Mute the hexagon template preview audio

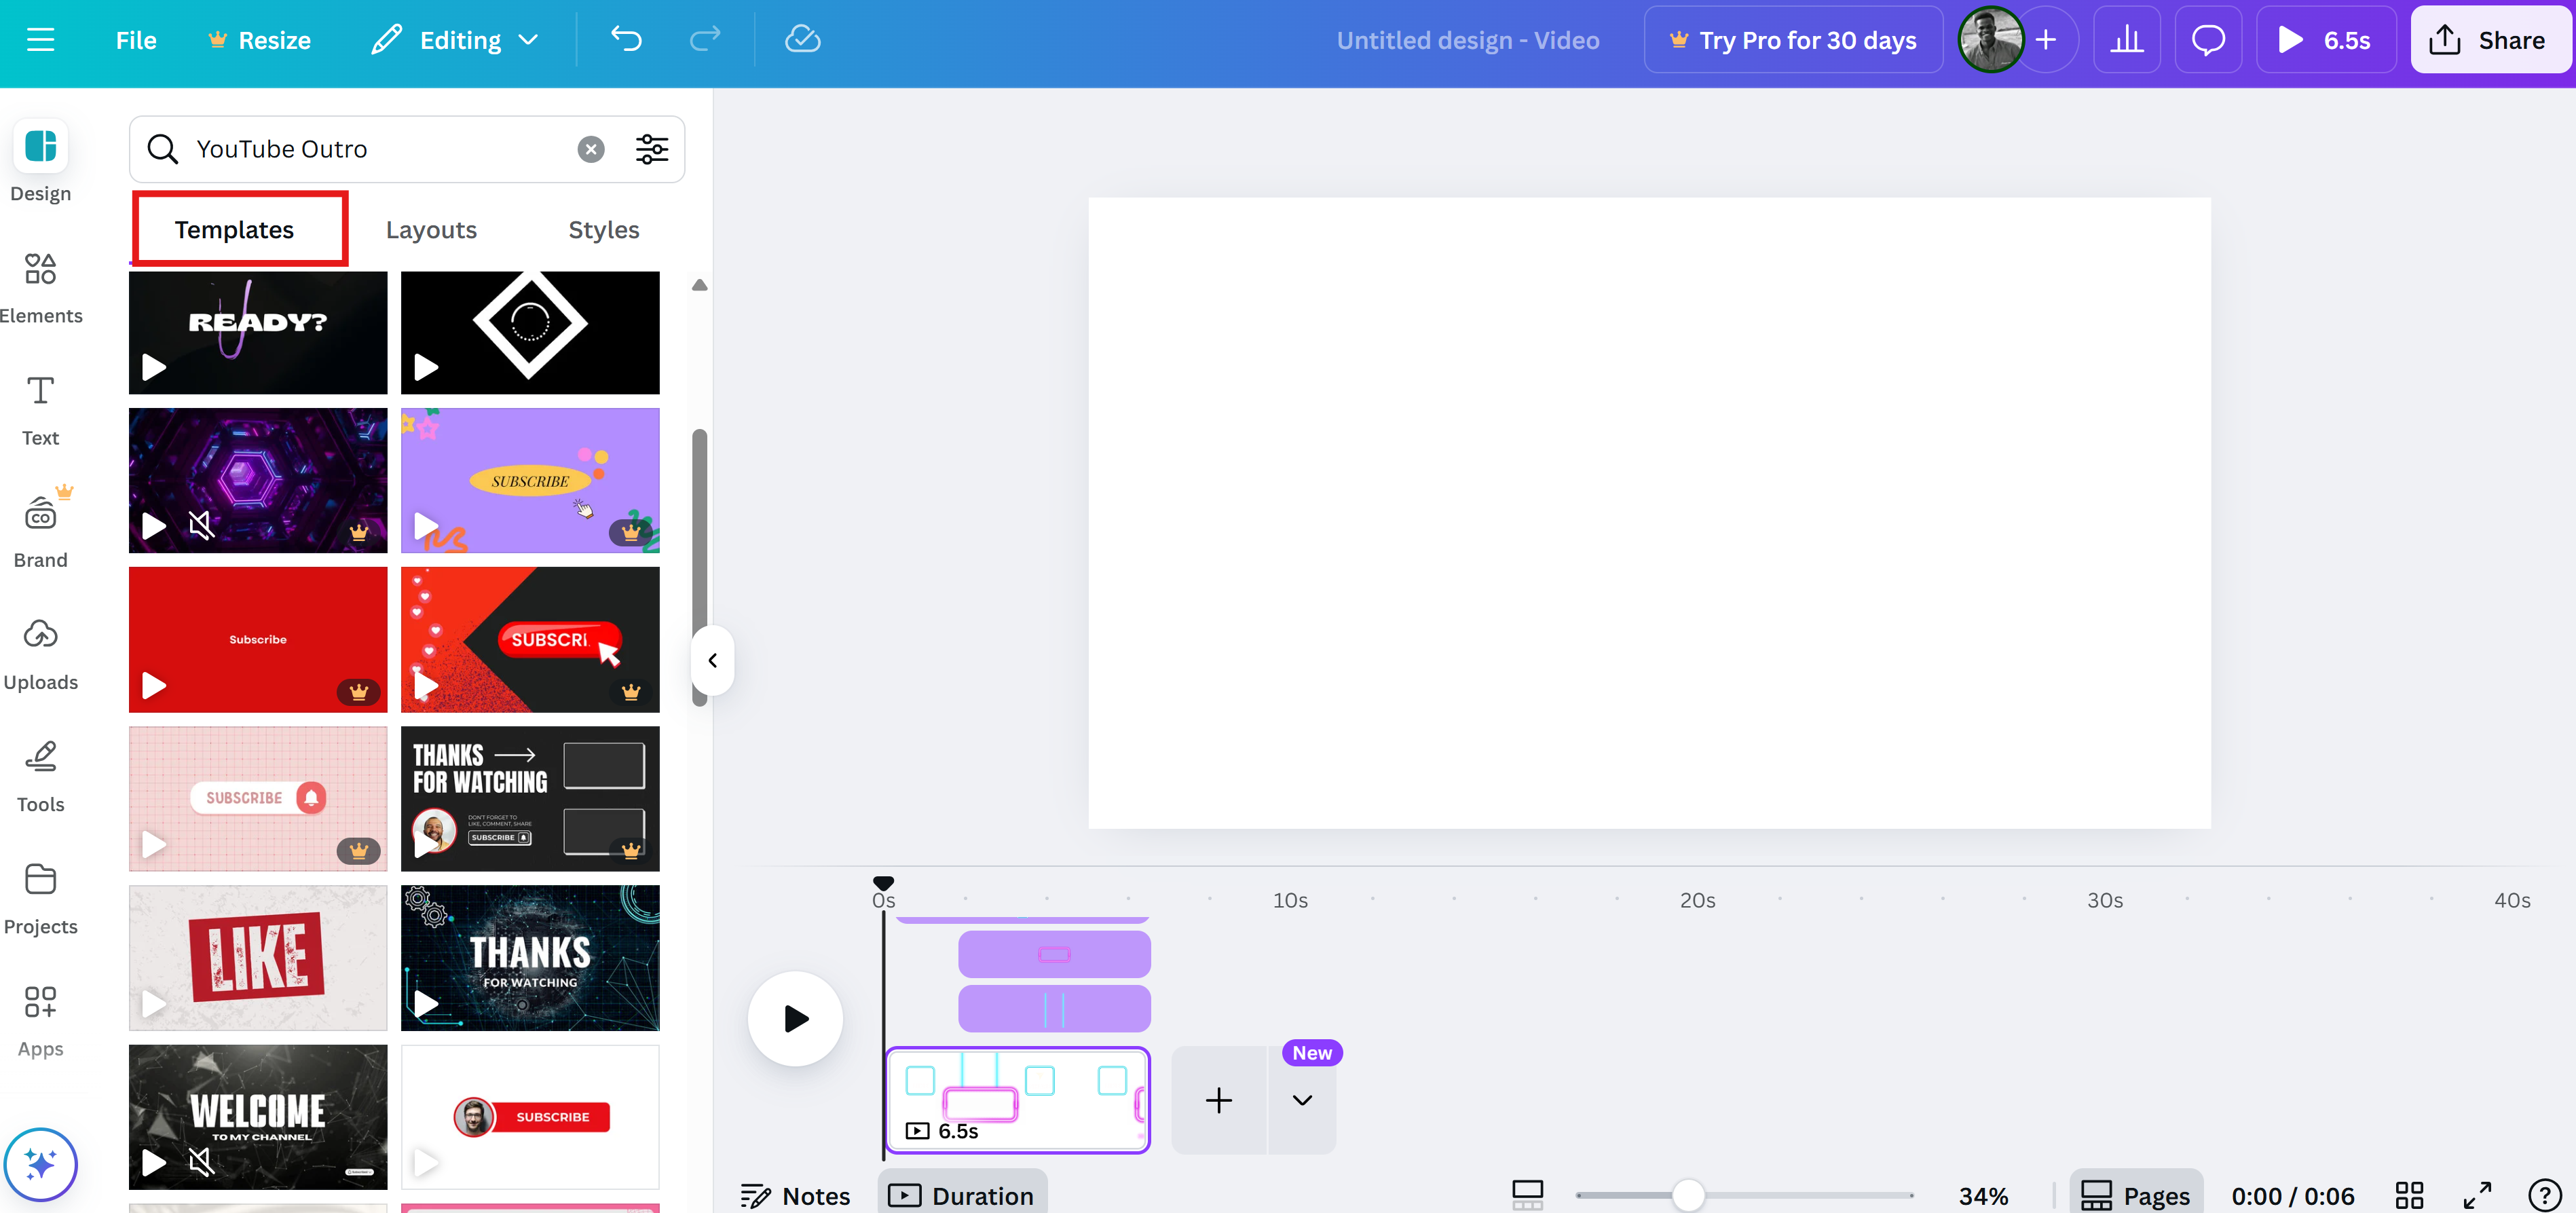203,526
